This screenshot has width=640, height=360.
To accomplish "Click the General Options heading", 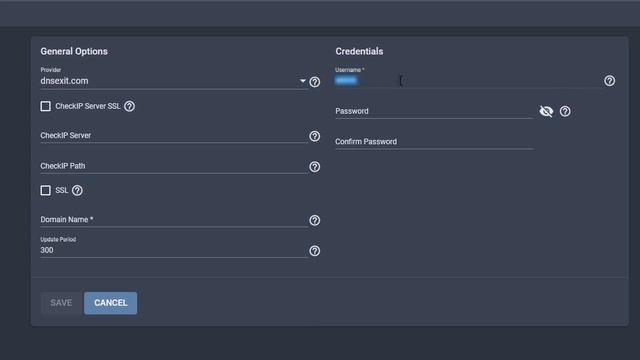I will click(74, 51).
